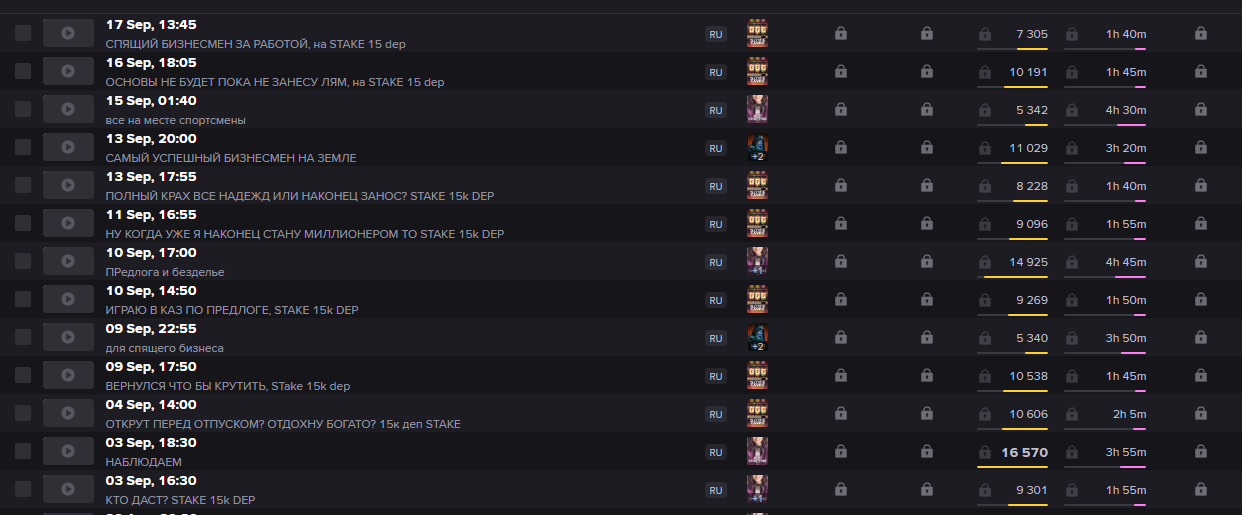Screen dimensions: 1242x515
Task: Select checkbox for 10 Sep, 14:50 stream
Action: pos(23,299)
